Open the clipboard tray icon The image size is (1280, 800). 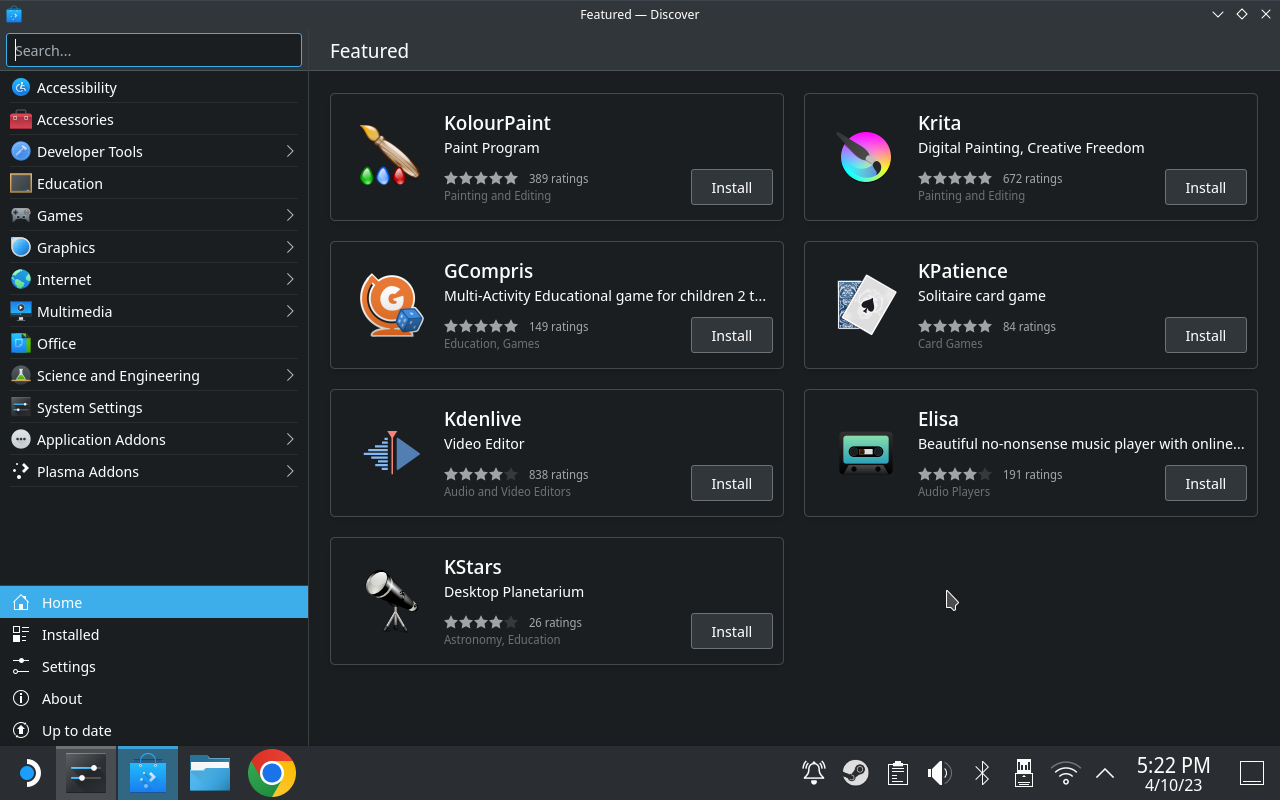coord(897,773)
